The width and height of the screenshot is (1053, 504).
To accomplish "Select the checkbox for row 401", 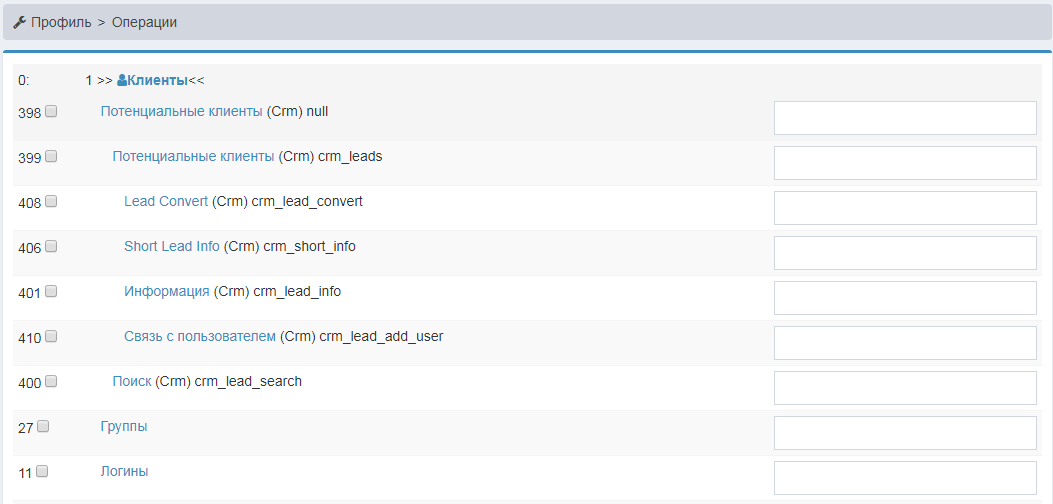I will 51,292.
